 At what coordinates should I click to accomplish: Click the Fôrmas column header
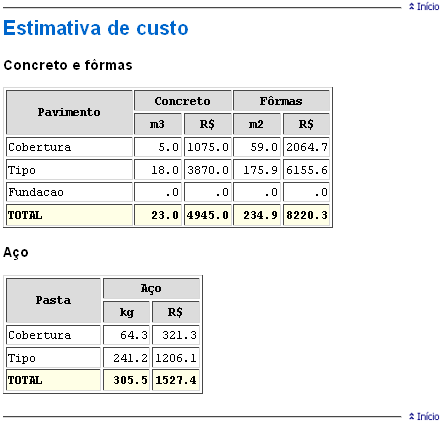281,101
